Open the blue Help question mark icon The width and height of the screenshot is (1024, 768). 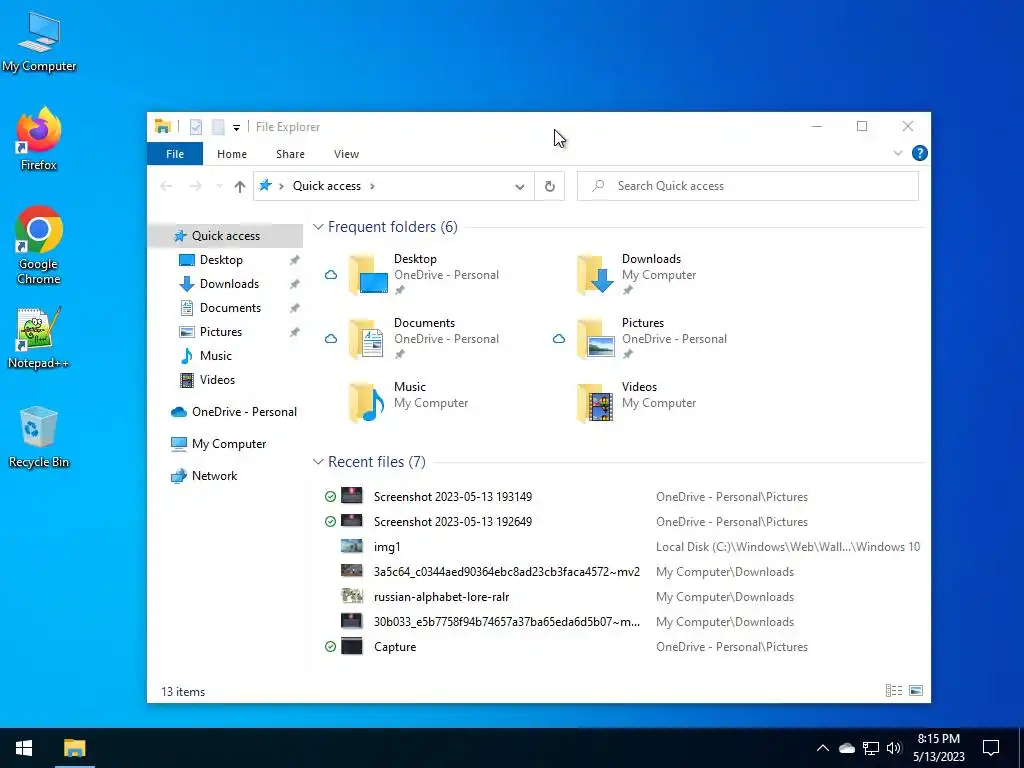920,153
